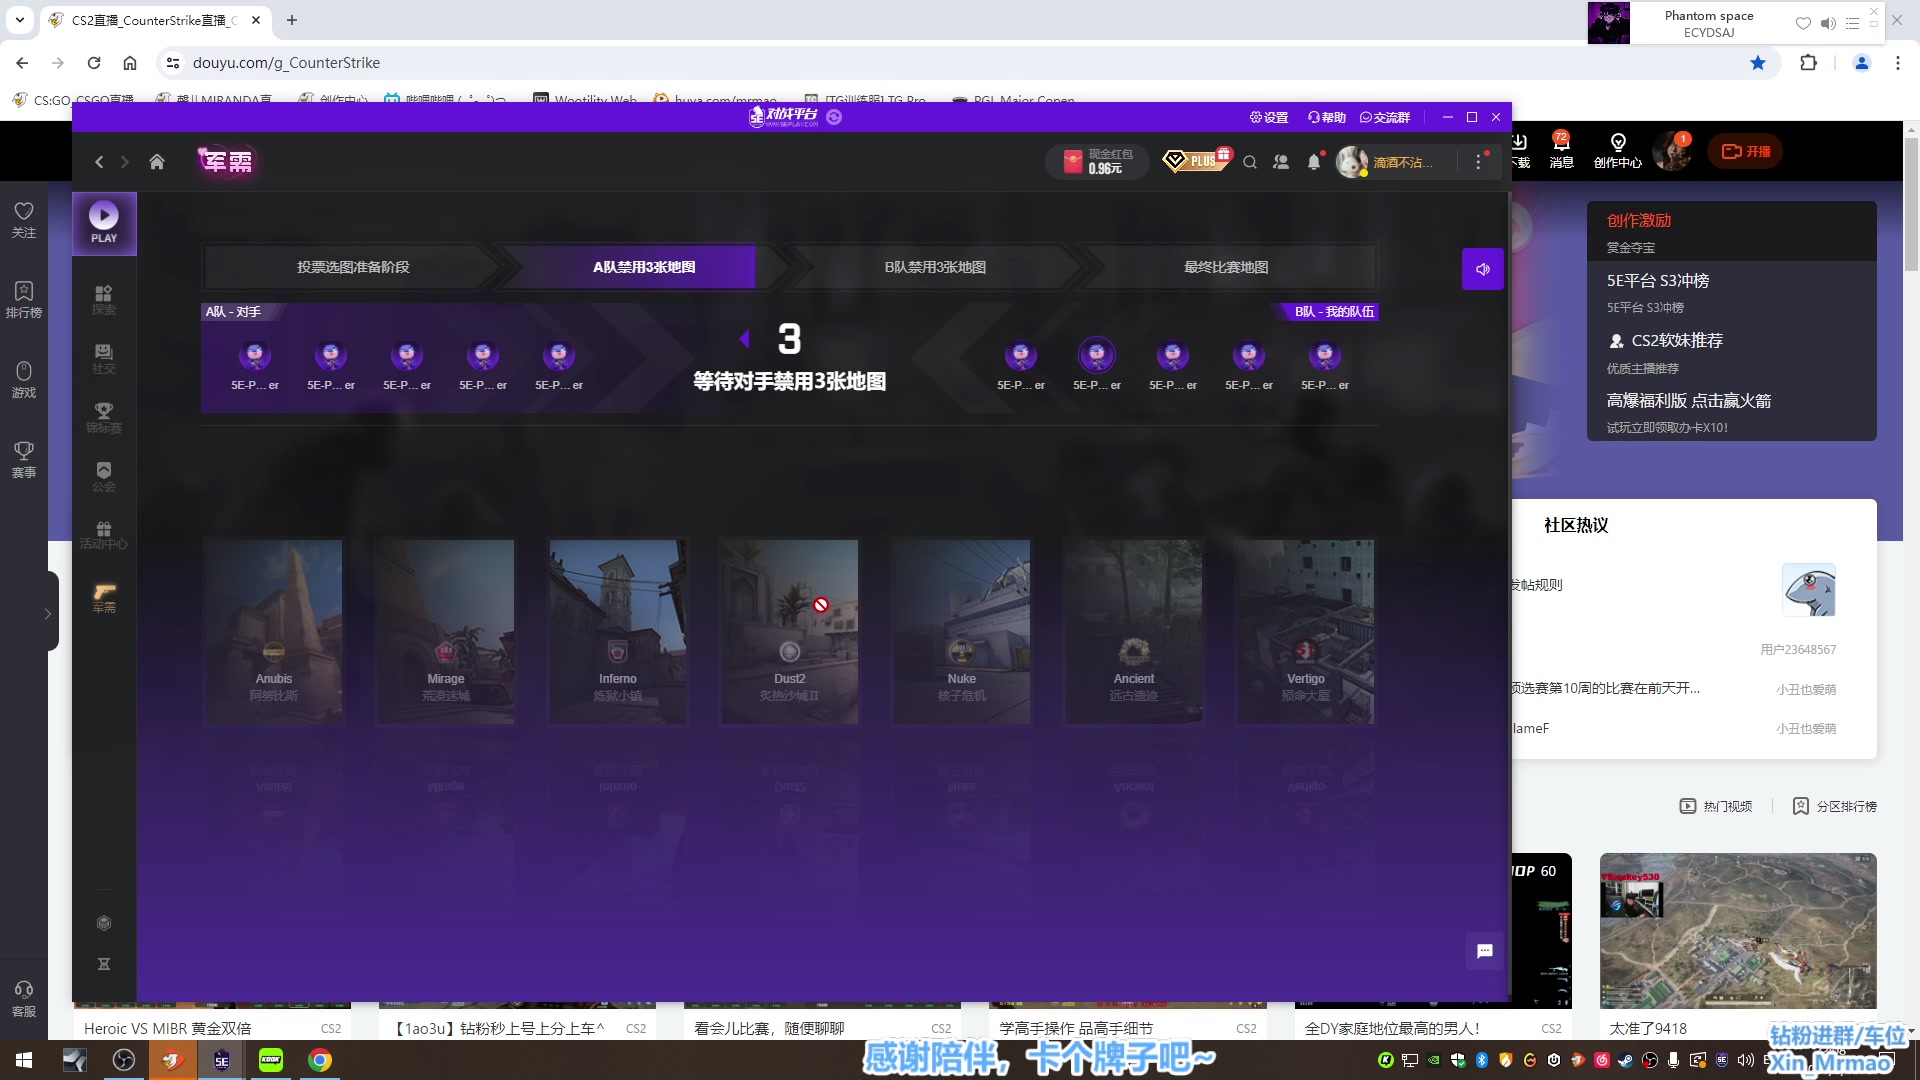This screenshot has height=1080, width=1920.
Task: Open the 军需 gun icon in sidebar
Action: coord(104,598)
